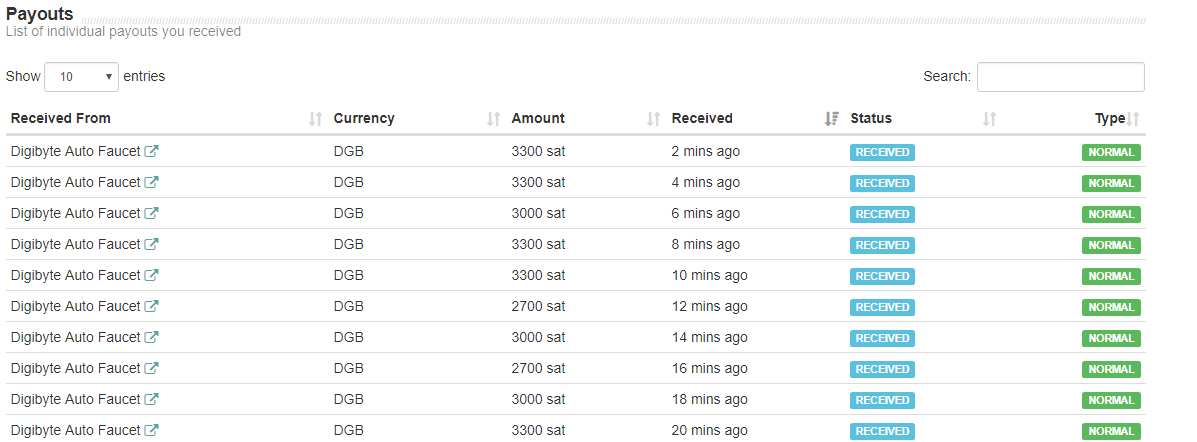Select the 12 mins ago timestamp

click(x=709, y=306)
